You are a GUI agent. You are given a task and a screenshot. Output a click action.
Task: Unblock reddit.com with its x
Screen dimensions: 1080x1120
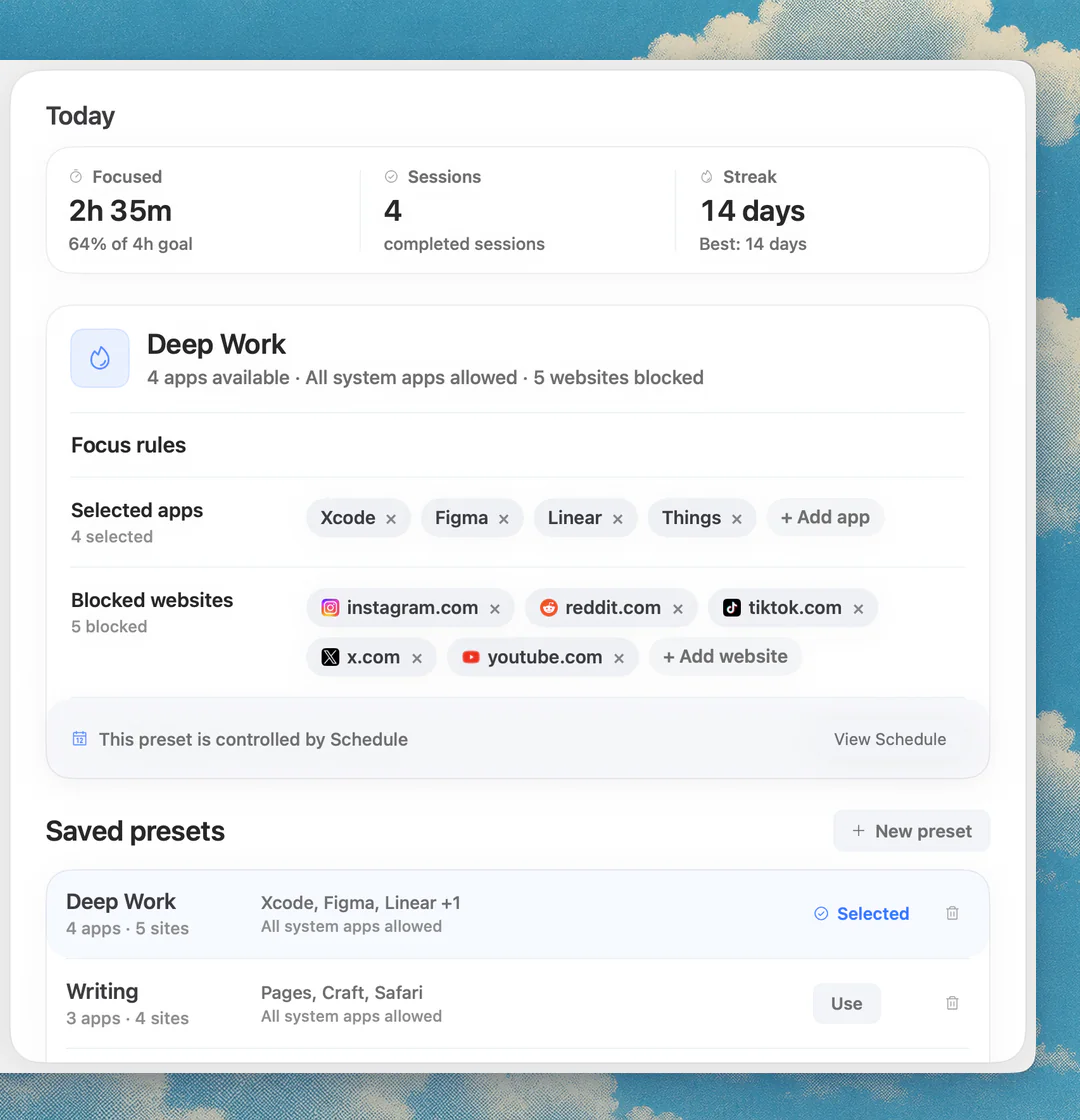[x=678, y=609]
